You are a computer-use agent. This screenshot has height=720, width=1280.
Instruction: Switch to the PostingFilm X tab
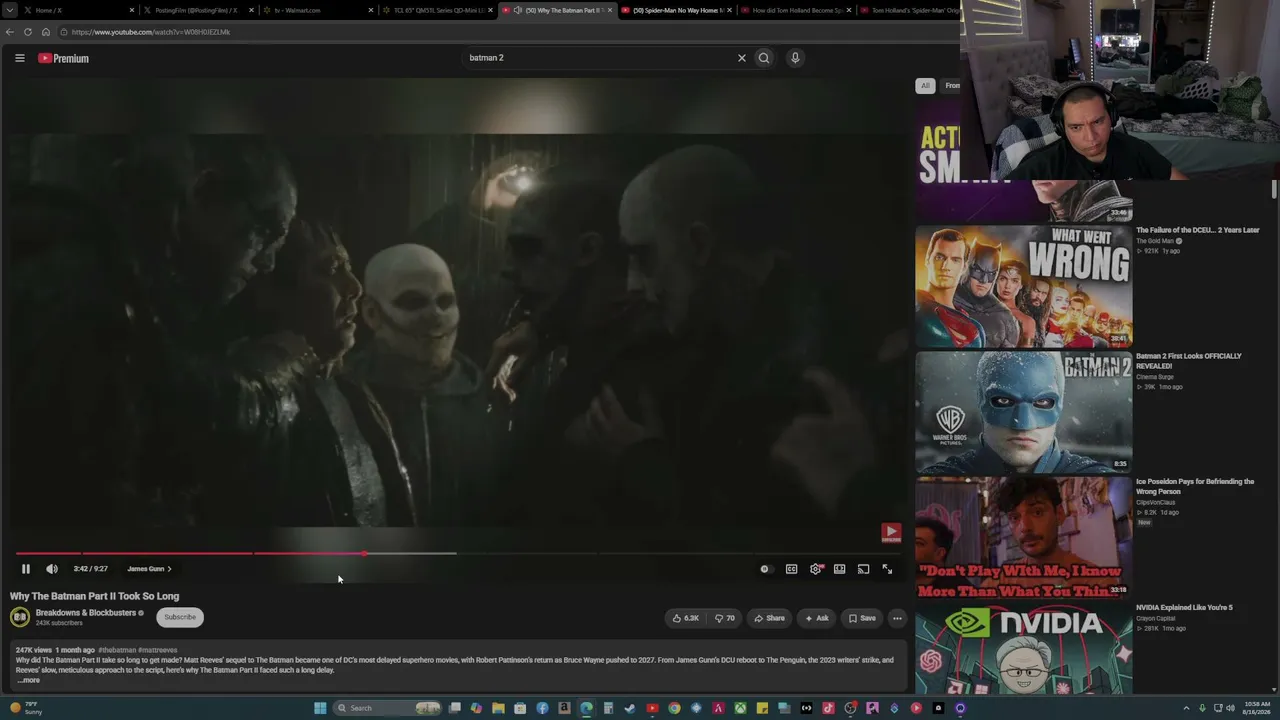click(x=198, y=10)
